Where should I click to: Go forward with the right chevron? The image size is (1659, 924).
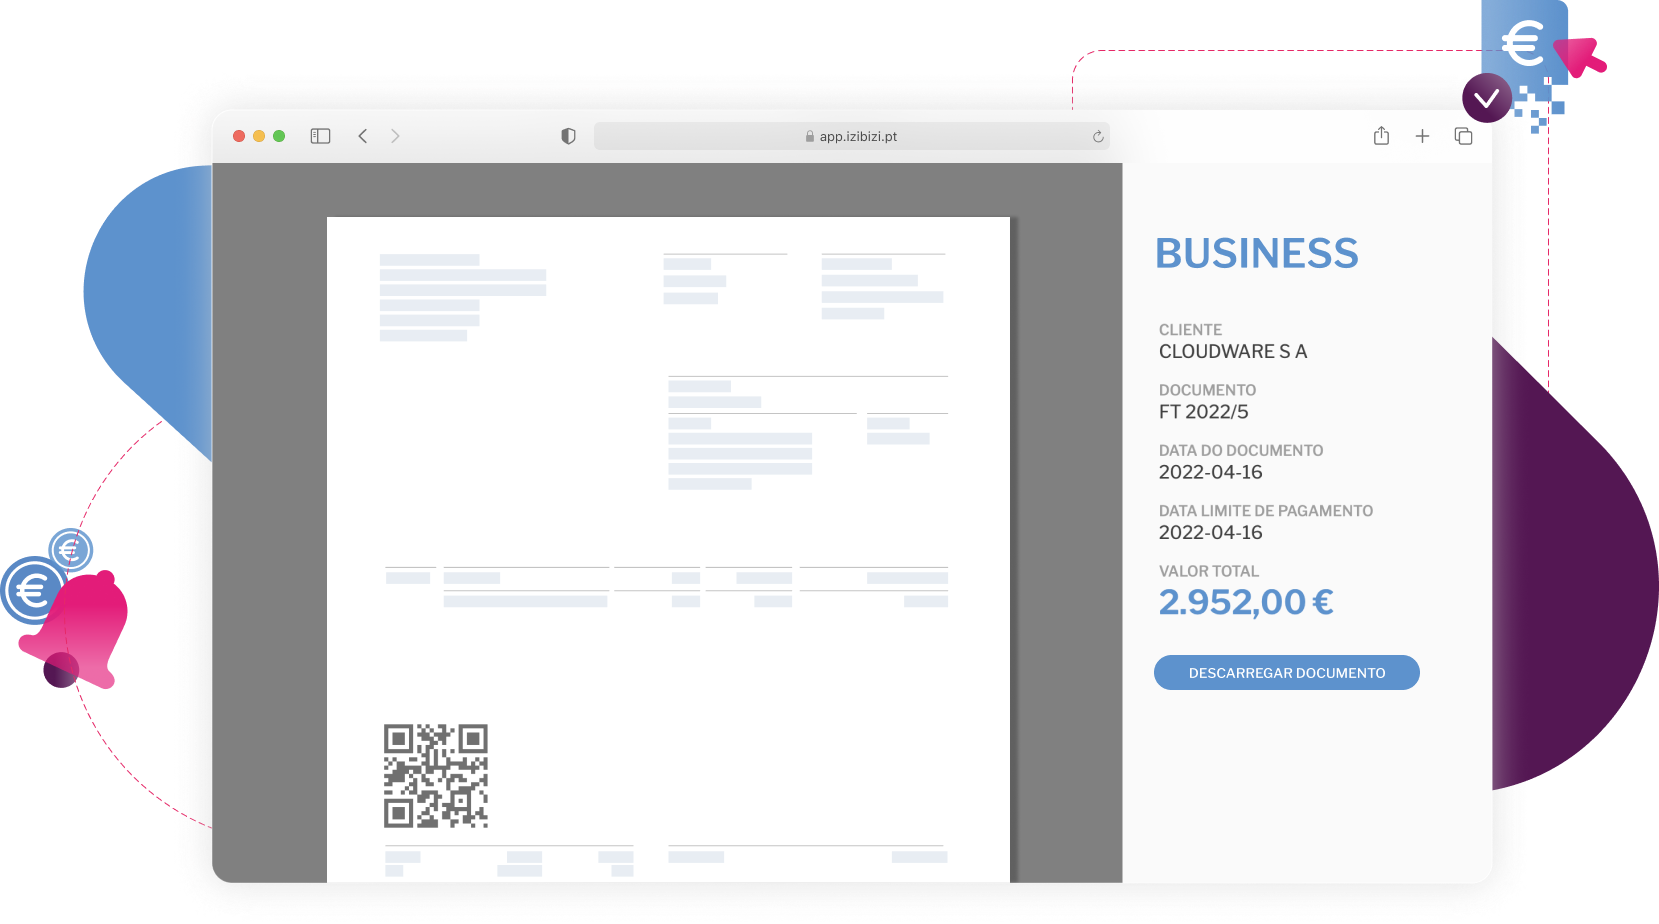pyautogui.click(x=395, y=136)
